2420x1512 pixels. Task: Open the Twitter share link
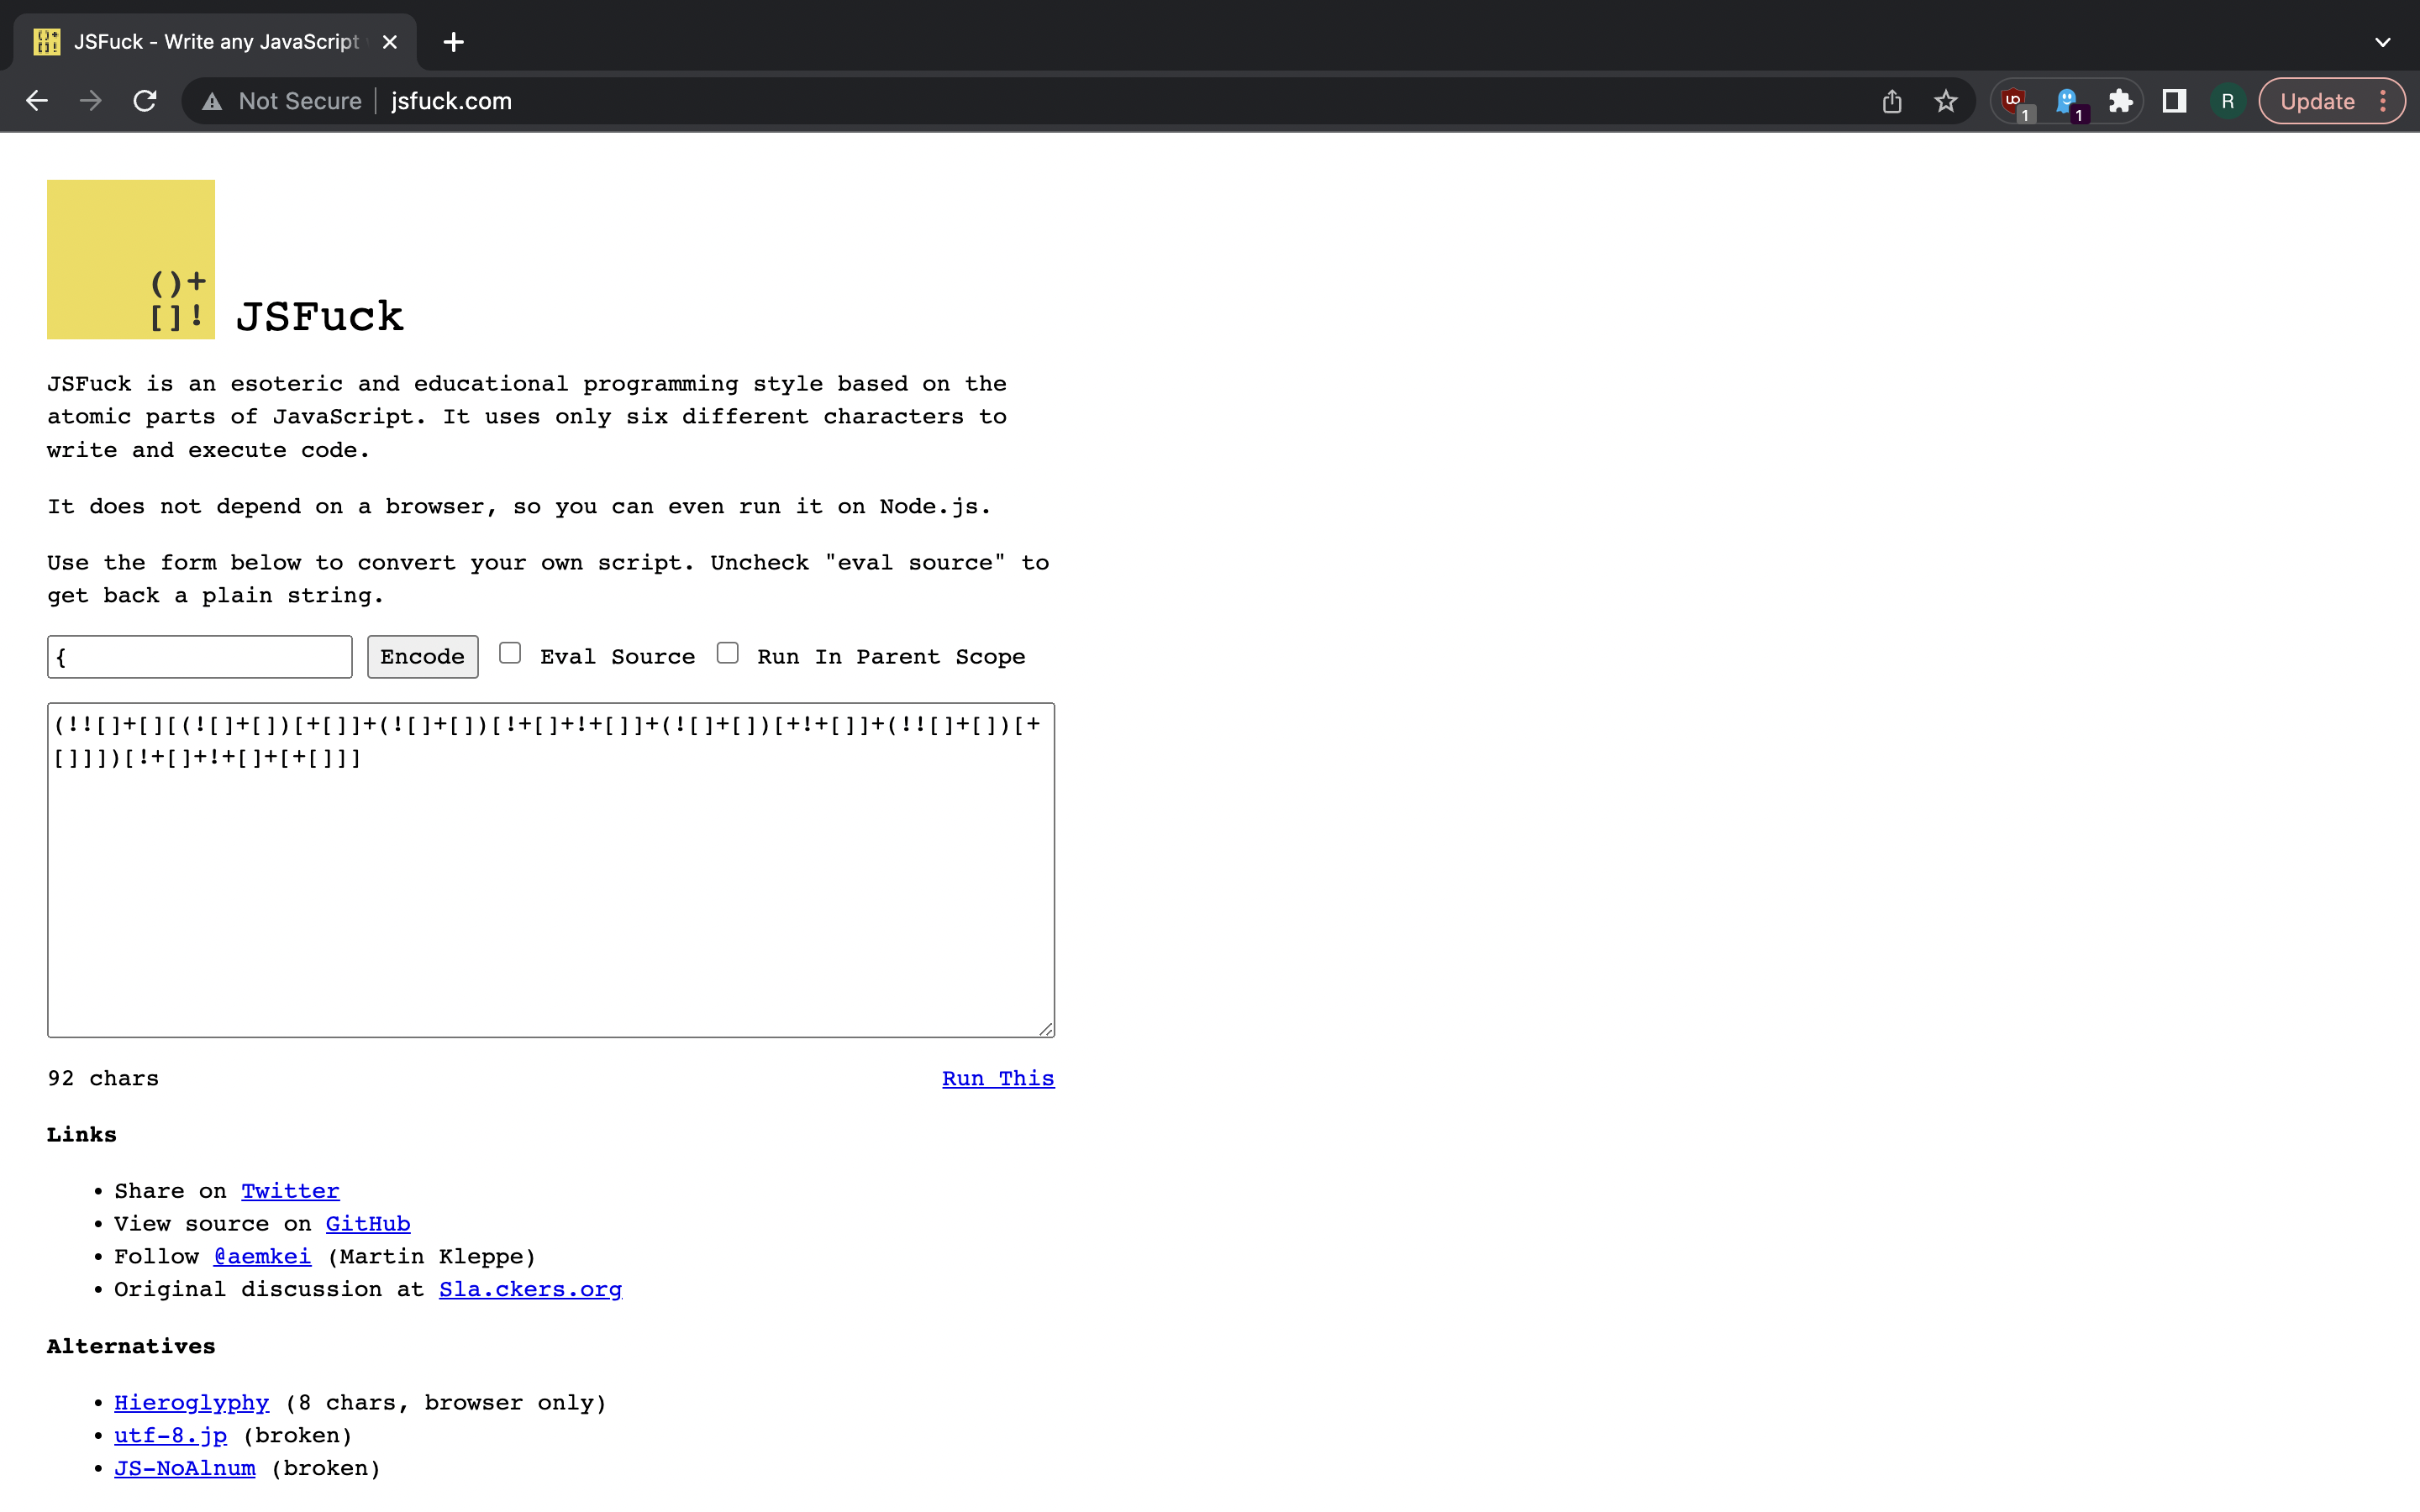click(x=290, y=1191)
